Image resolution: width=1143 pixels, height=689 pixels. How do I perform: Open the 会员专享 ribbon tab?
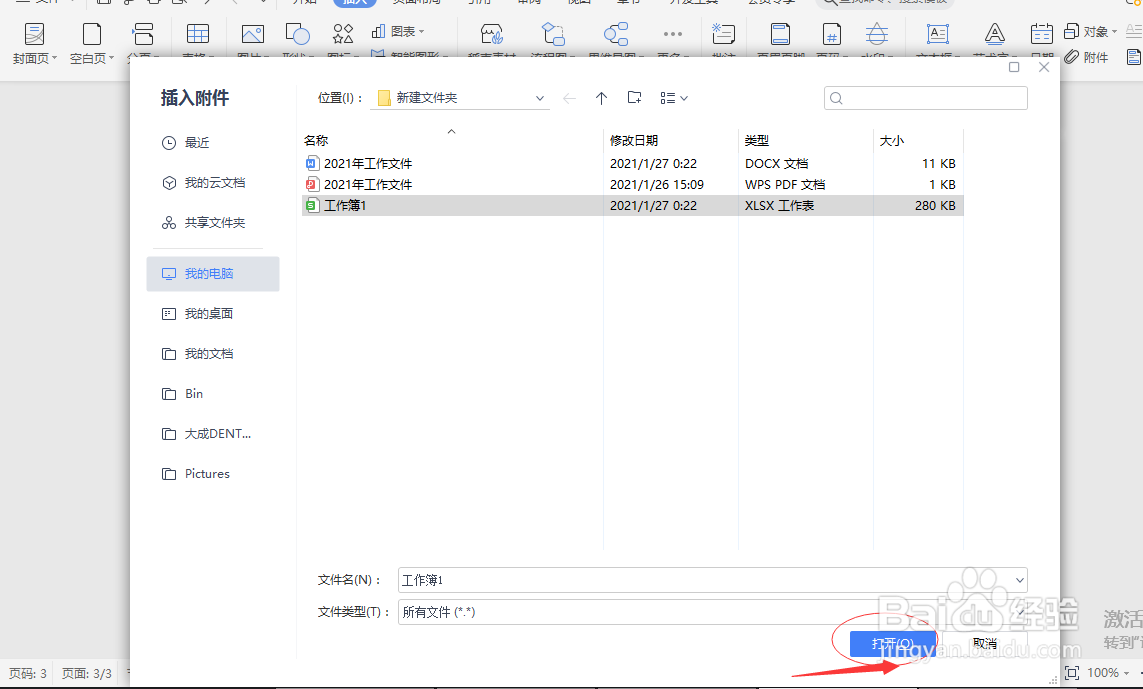(770, 2)
